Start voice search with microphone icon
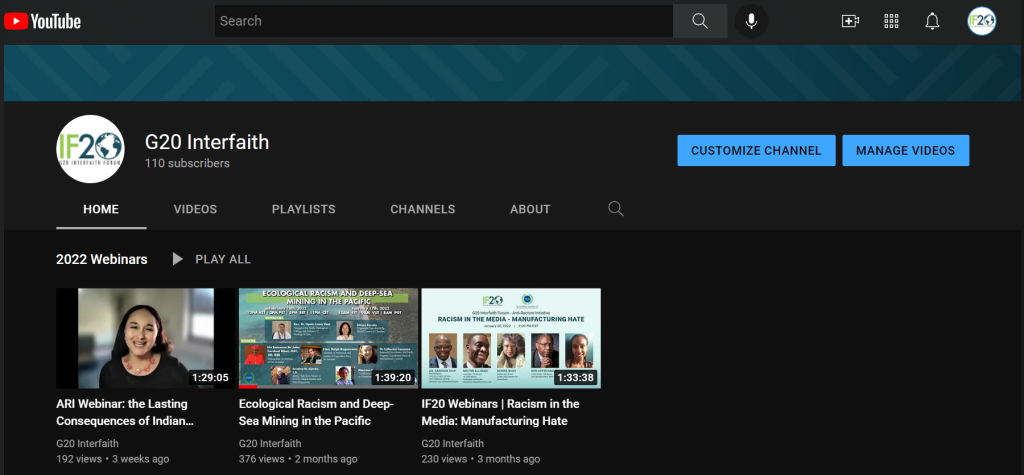This screenshot has height=475, width=1024. [751, 21]
